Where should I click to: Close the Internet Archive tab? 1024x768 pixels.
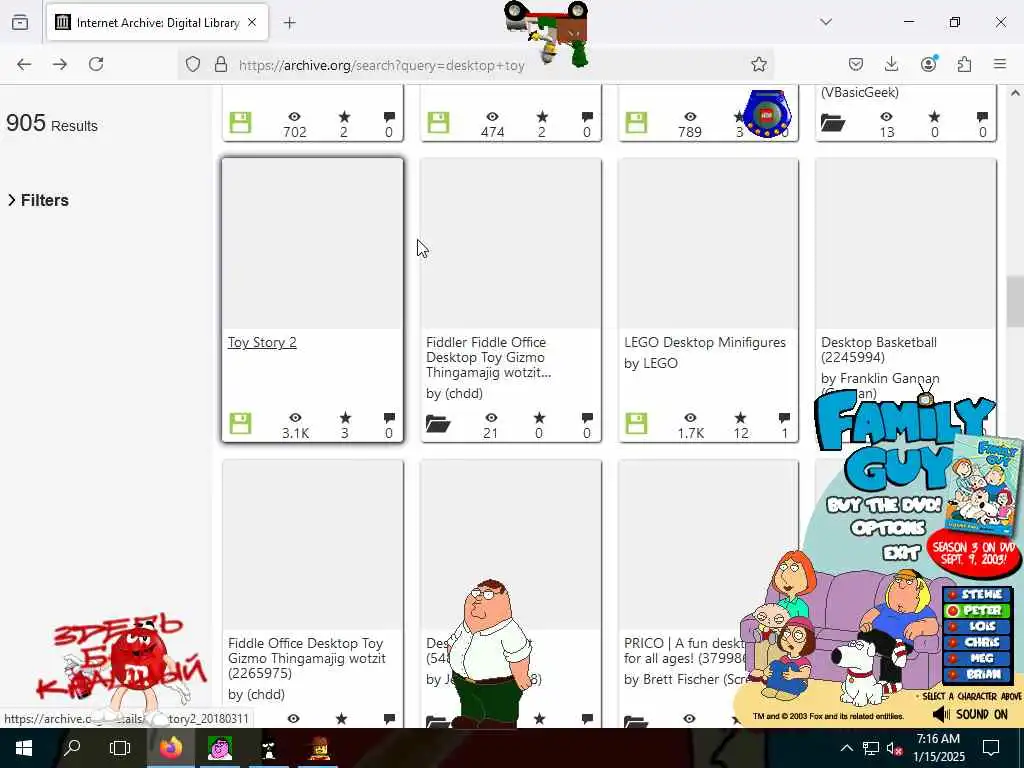click(252, 22)
